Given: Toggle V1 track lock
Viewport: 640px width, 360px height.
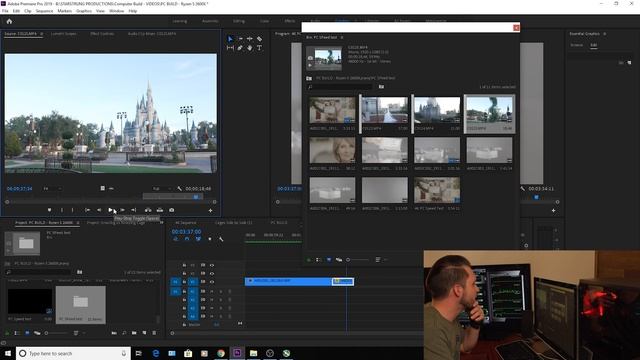Looking at the screenshot, I should [x=184, y=282].
